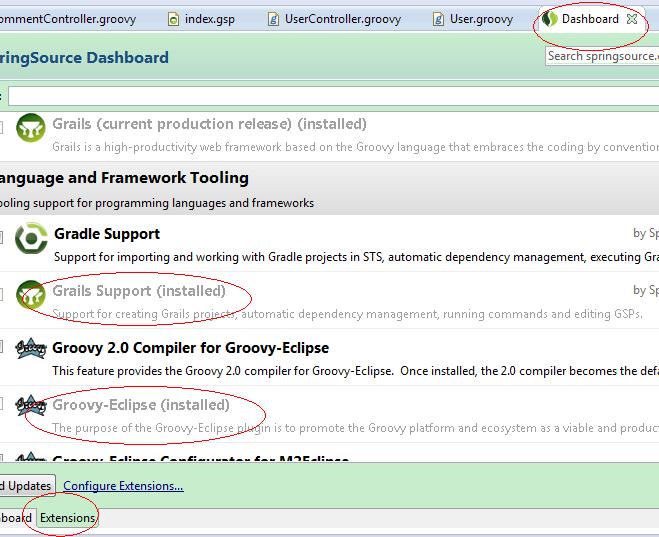Tick the Grails production release checkbox

point(1,127)
